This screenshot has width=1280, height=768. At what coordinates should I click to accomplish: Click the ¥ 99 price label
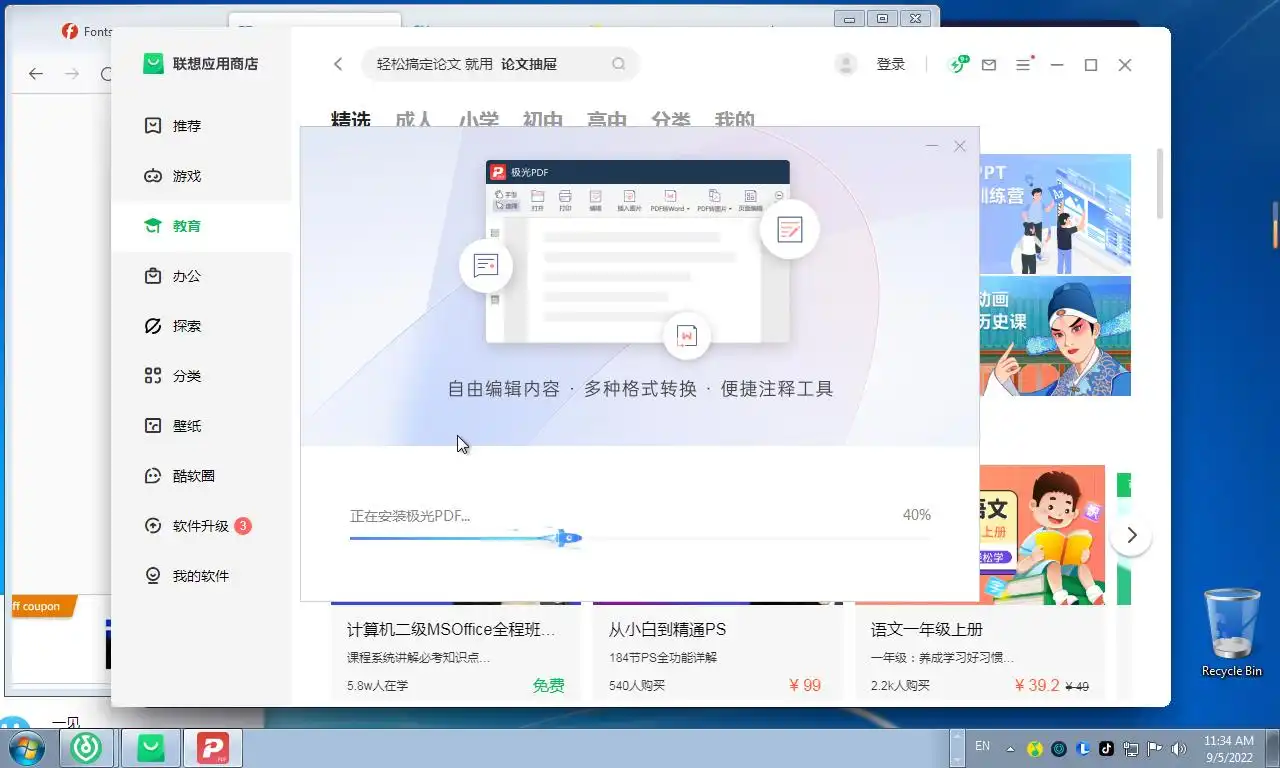(x=805, y=686)
